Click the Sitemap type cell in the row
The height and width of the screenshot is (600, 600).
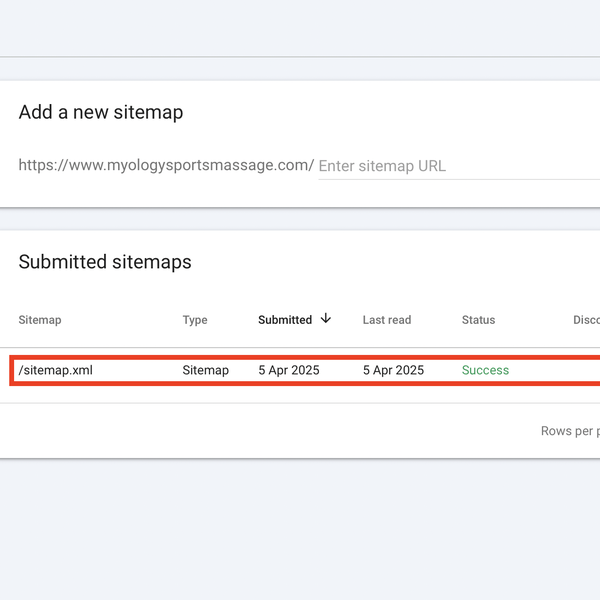coord(205,370)
